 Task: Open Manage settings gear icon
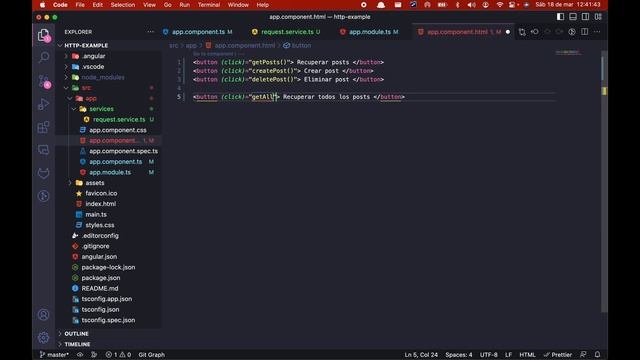click(x=44, y=338)
